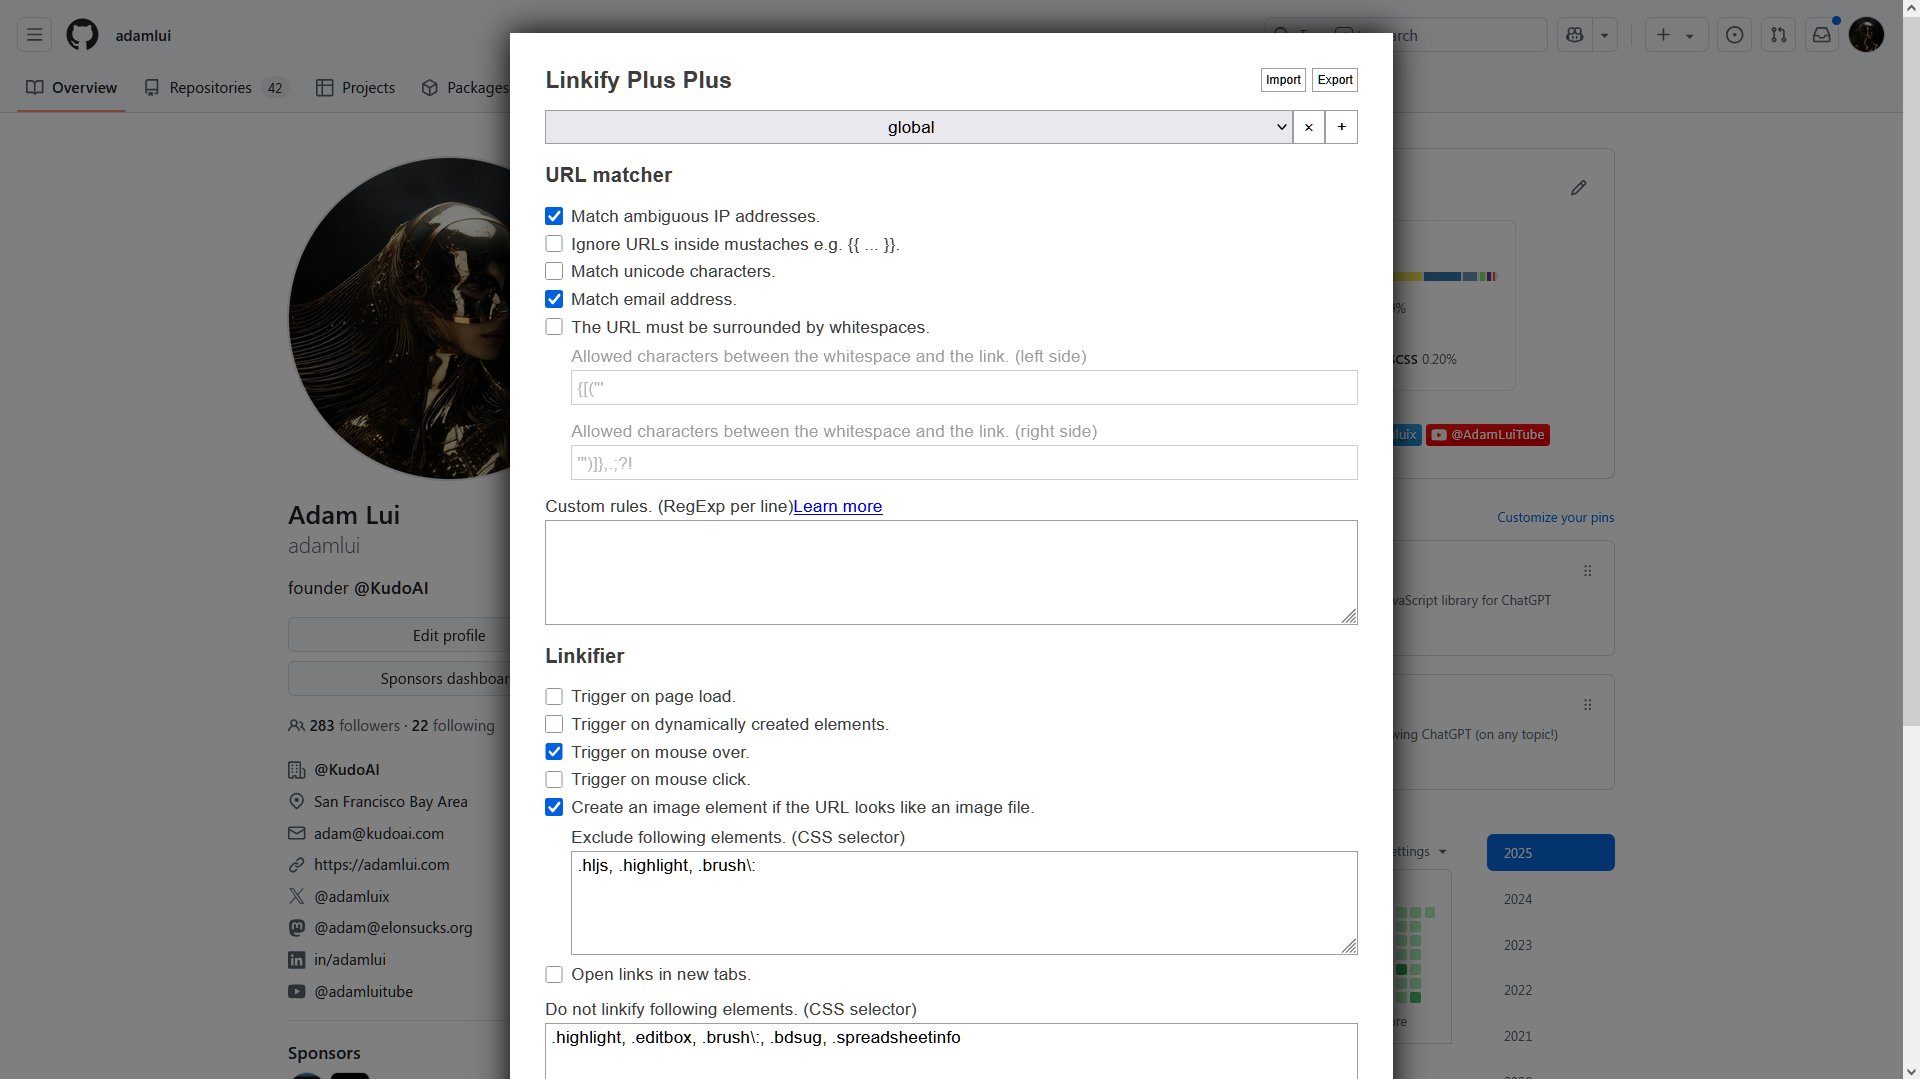Open the GitHub hamburger navigation menu

(34, 35)
